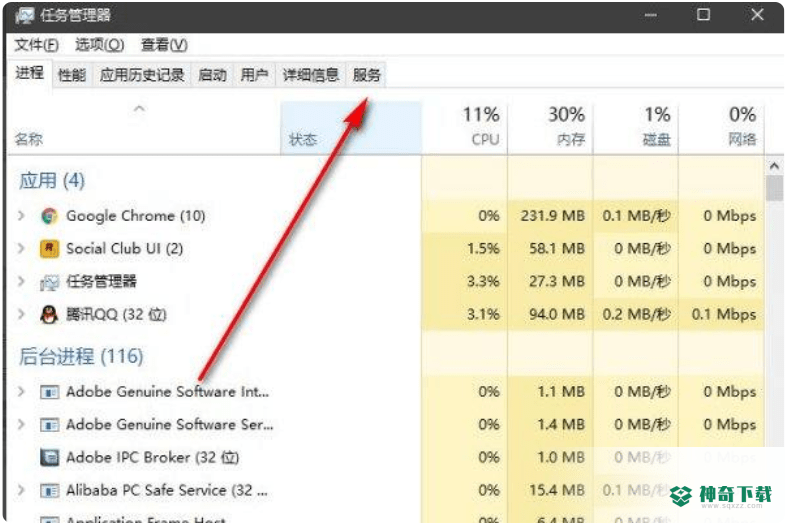
Task: Click the 腾讯QQ penguin icon
Action: [49, 315]
